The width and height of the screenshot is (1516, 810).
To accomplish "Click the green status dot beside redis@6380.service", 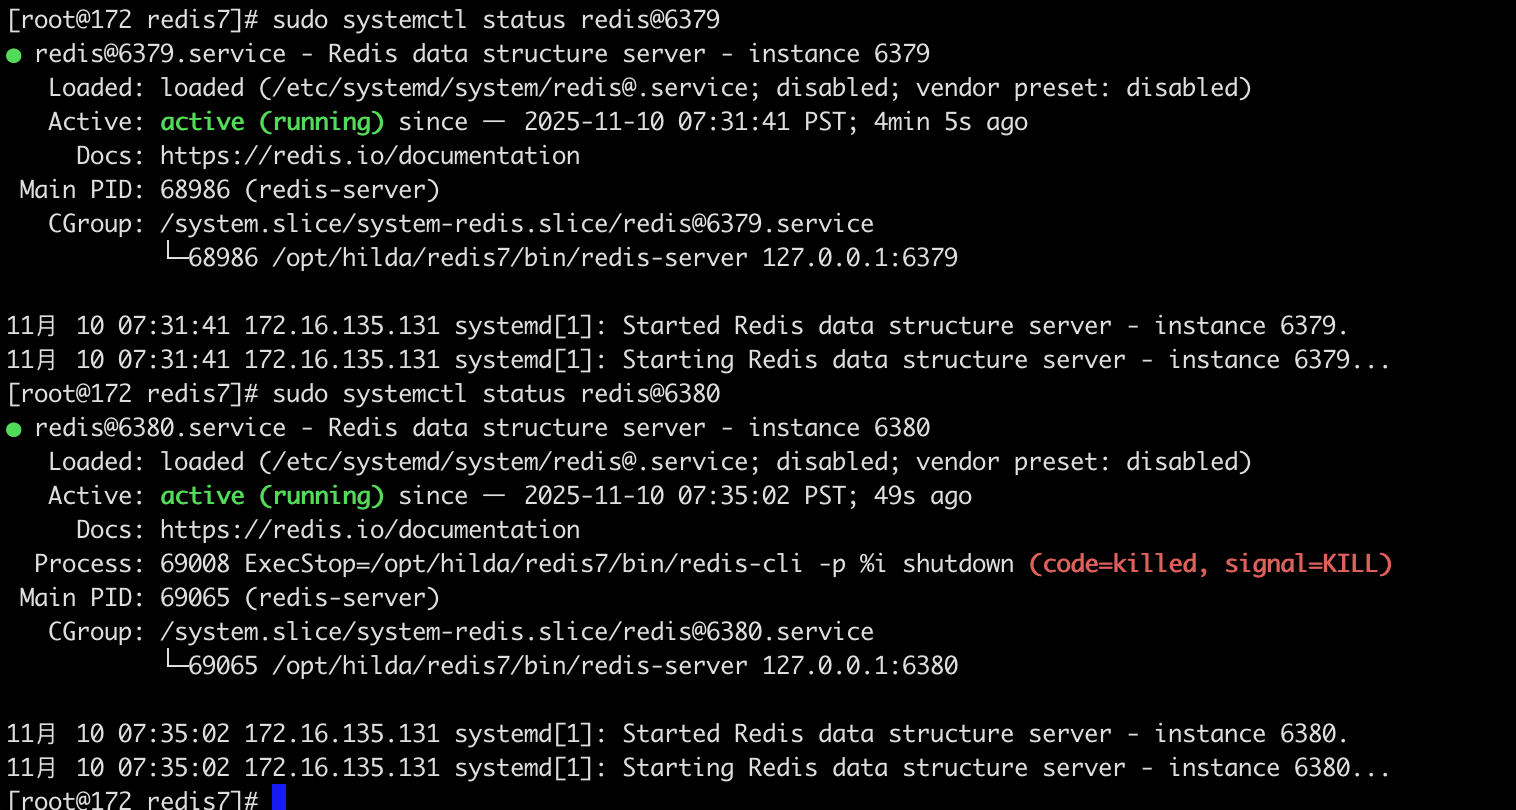I will (x=14, y=429).
